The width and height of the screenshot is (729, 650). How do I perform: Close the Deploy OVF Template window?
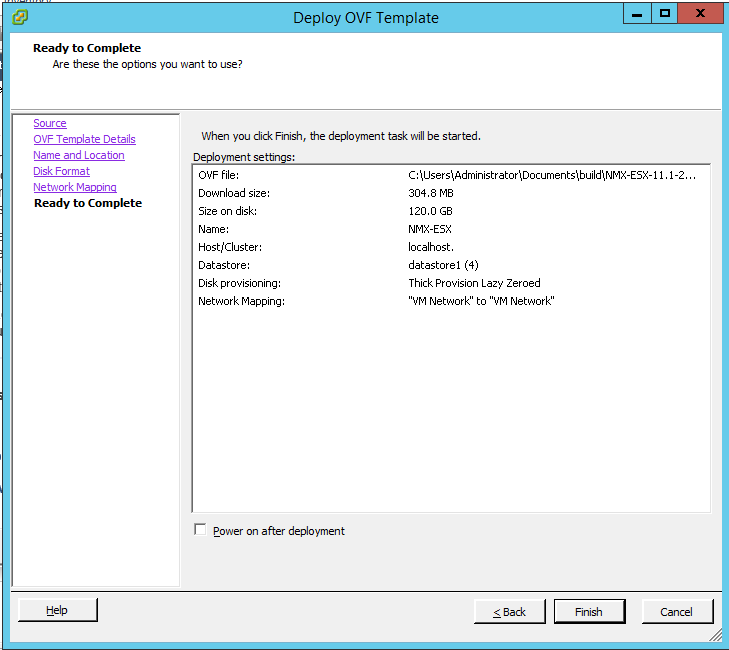(700, 14)
